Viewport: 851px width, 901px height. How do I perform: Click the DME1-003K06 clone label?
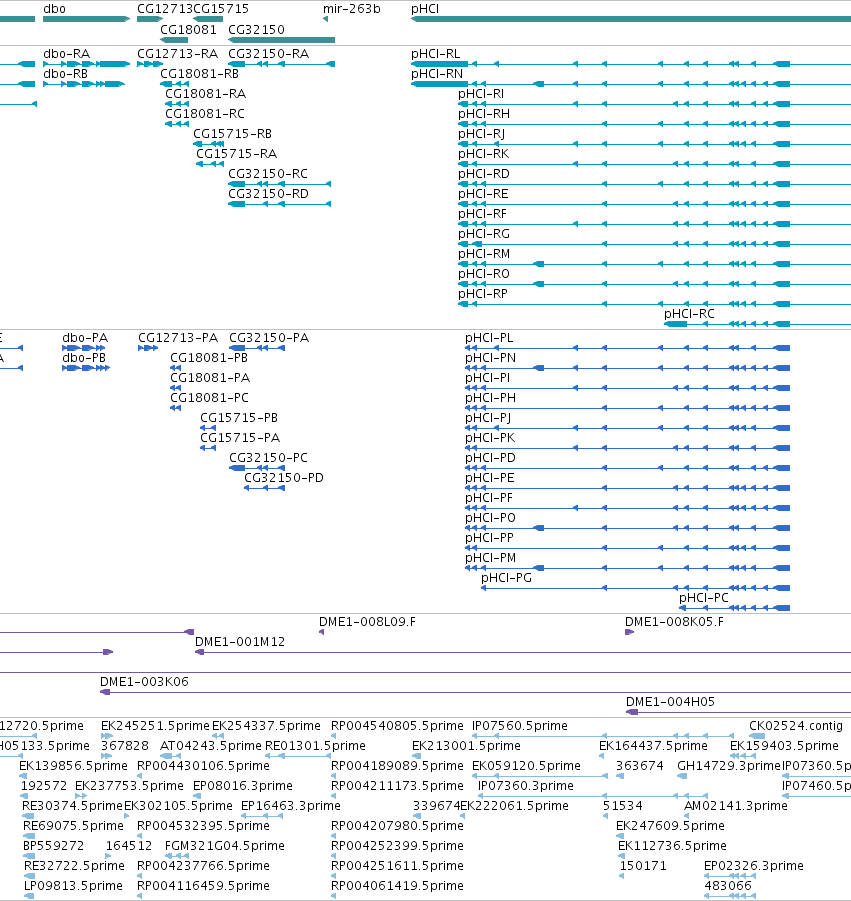[144, 681]
